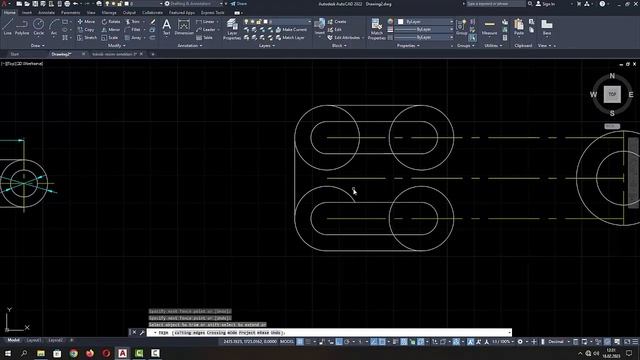
Task: Click the Trim command
Action: click(x=132, y=22)
